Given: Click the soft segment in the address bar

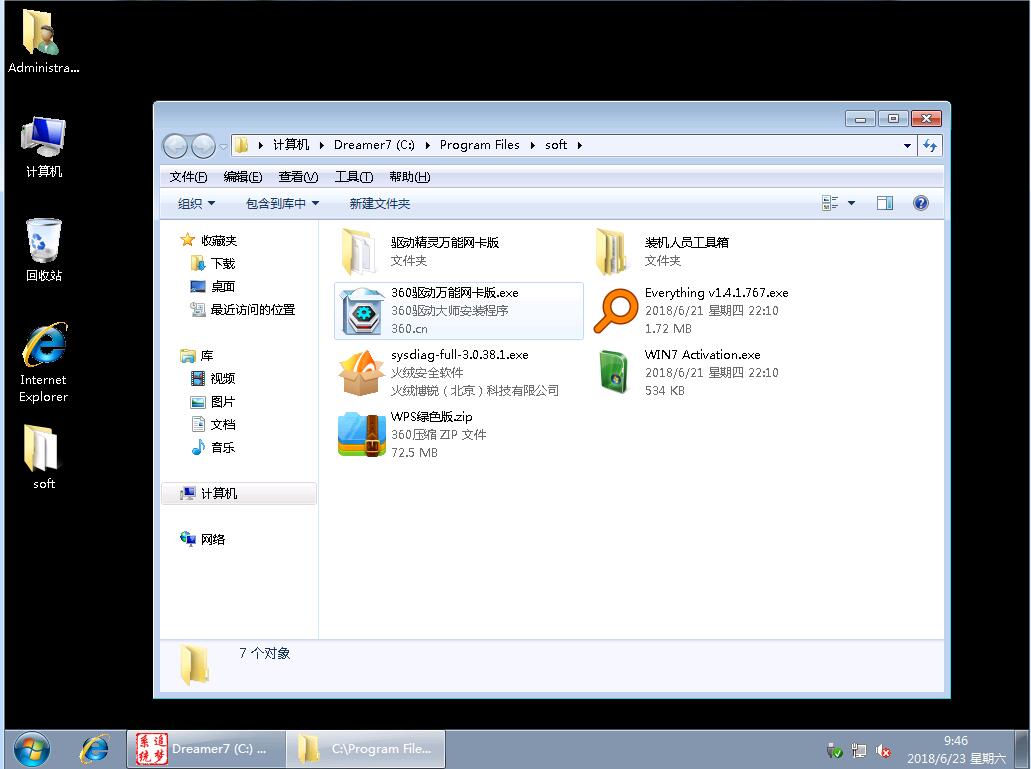Looking at the screenshot, I should coord(556,145).
